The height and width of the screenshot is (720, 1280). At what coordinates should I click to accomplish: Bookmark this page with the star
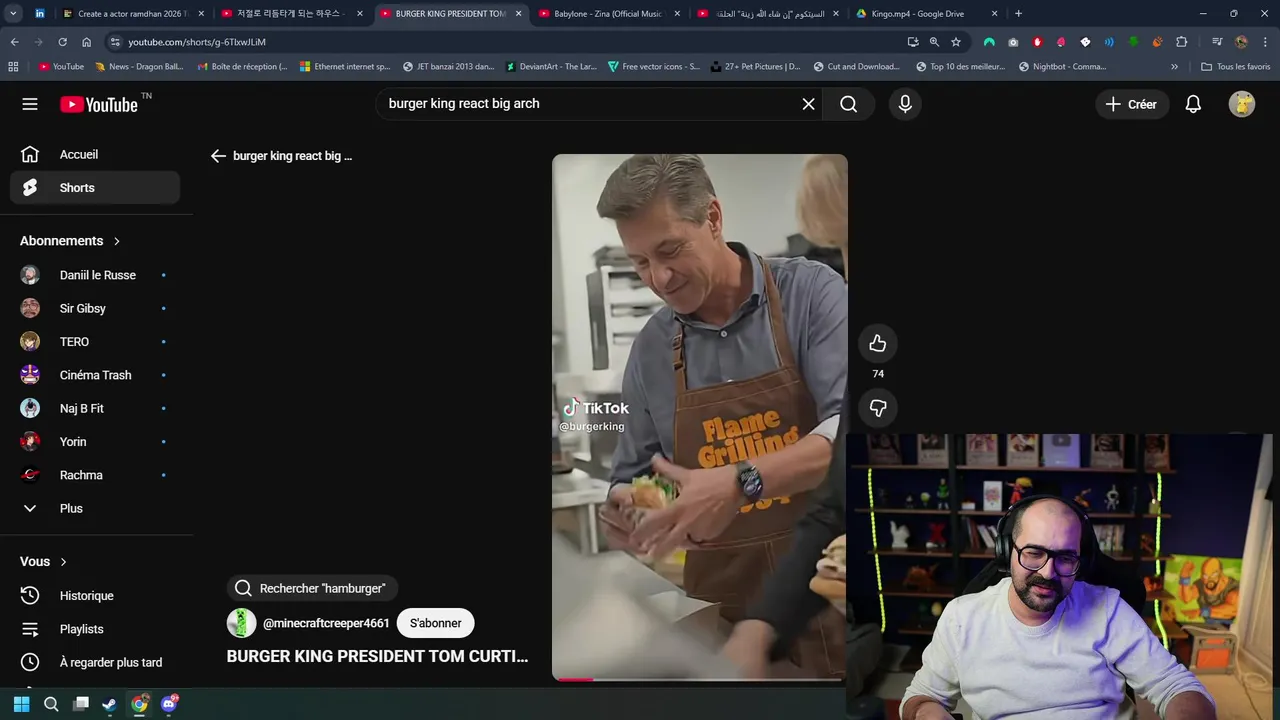(x=956, y=42)
